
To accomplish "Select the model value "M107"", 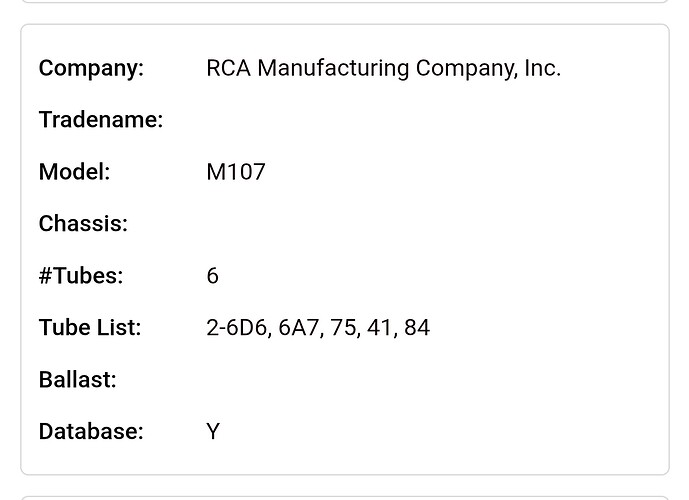I will click(236, 172).
